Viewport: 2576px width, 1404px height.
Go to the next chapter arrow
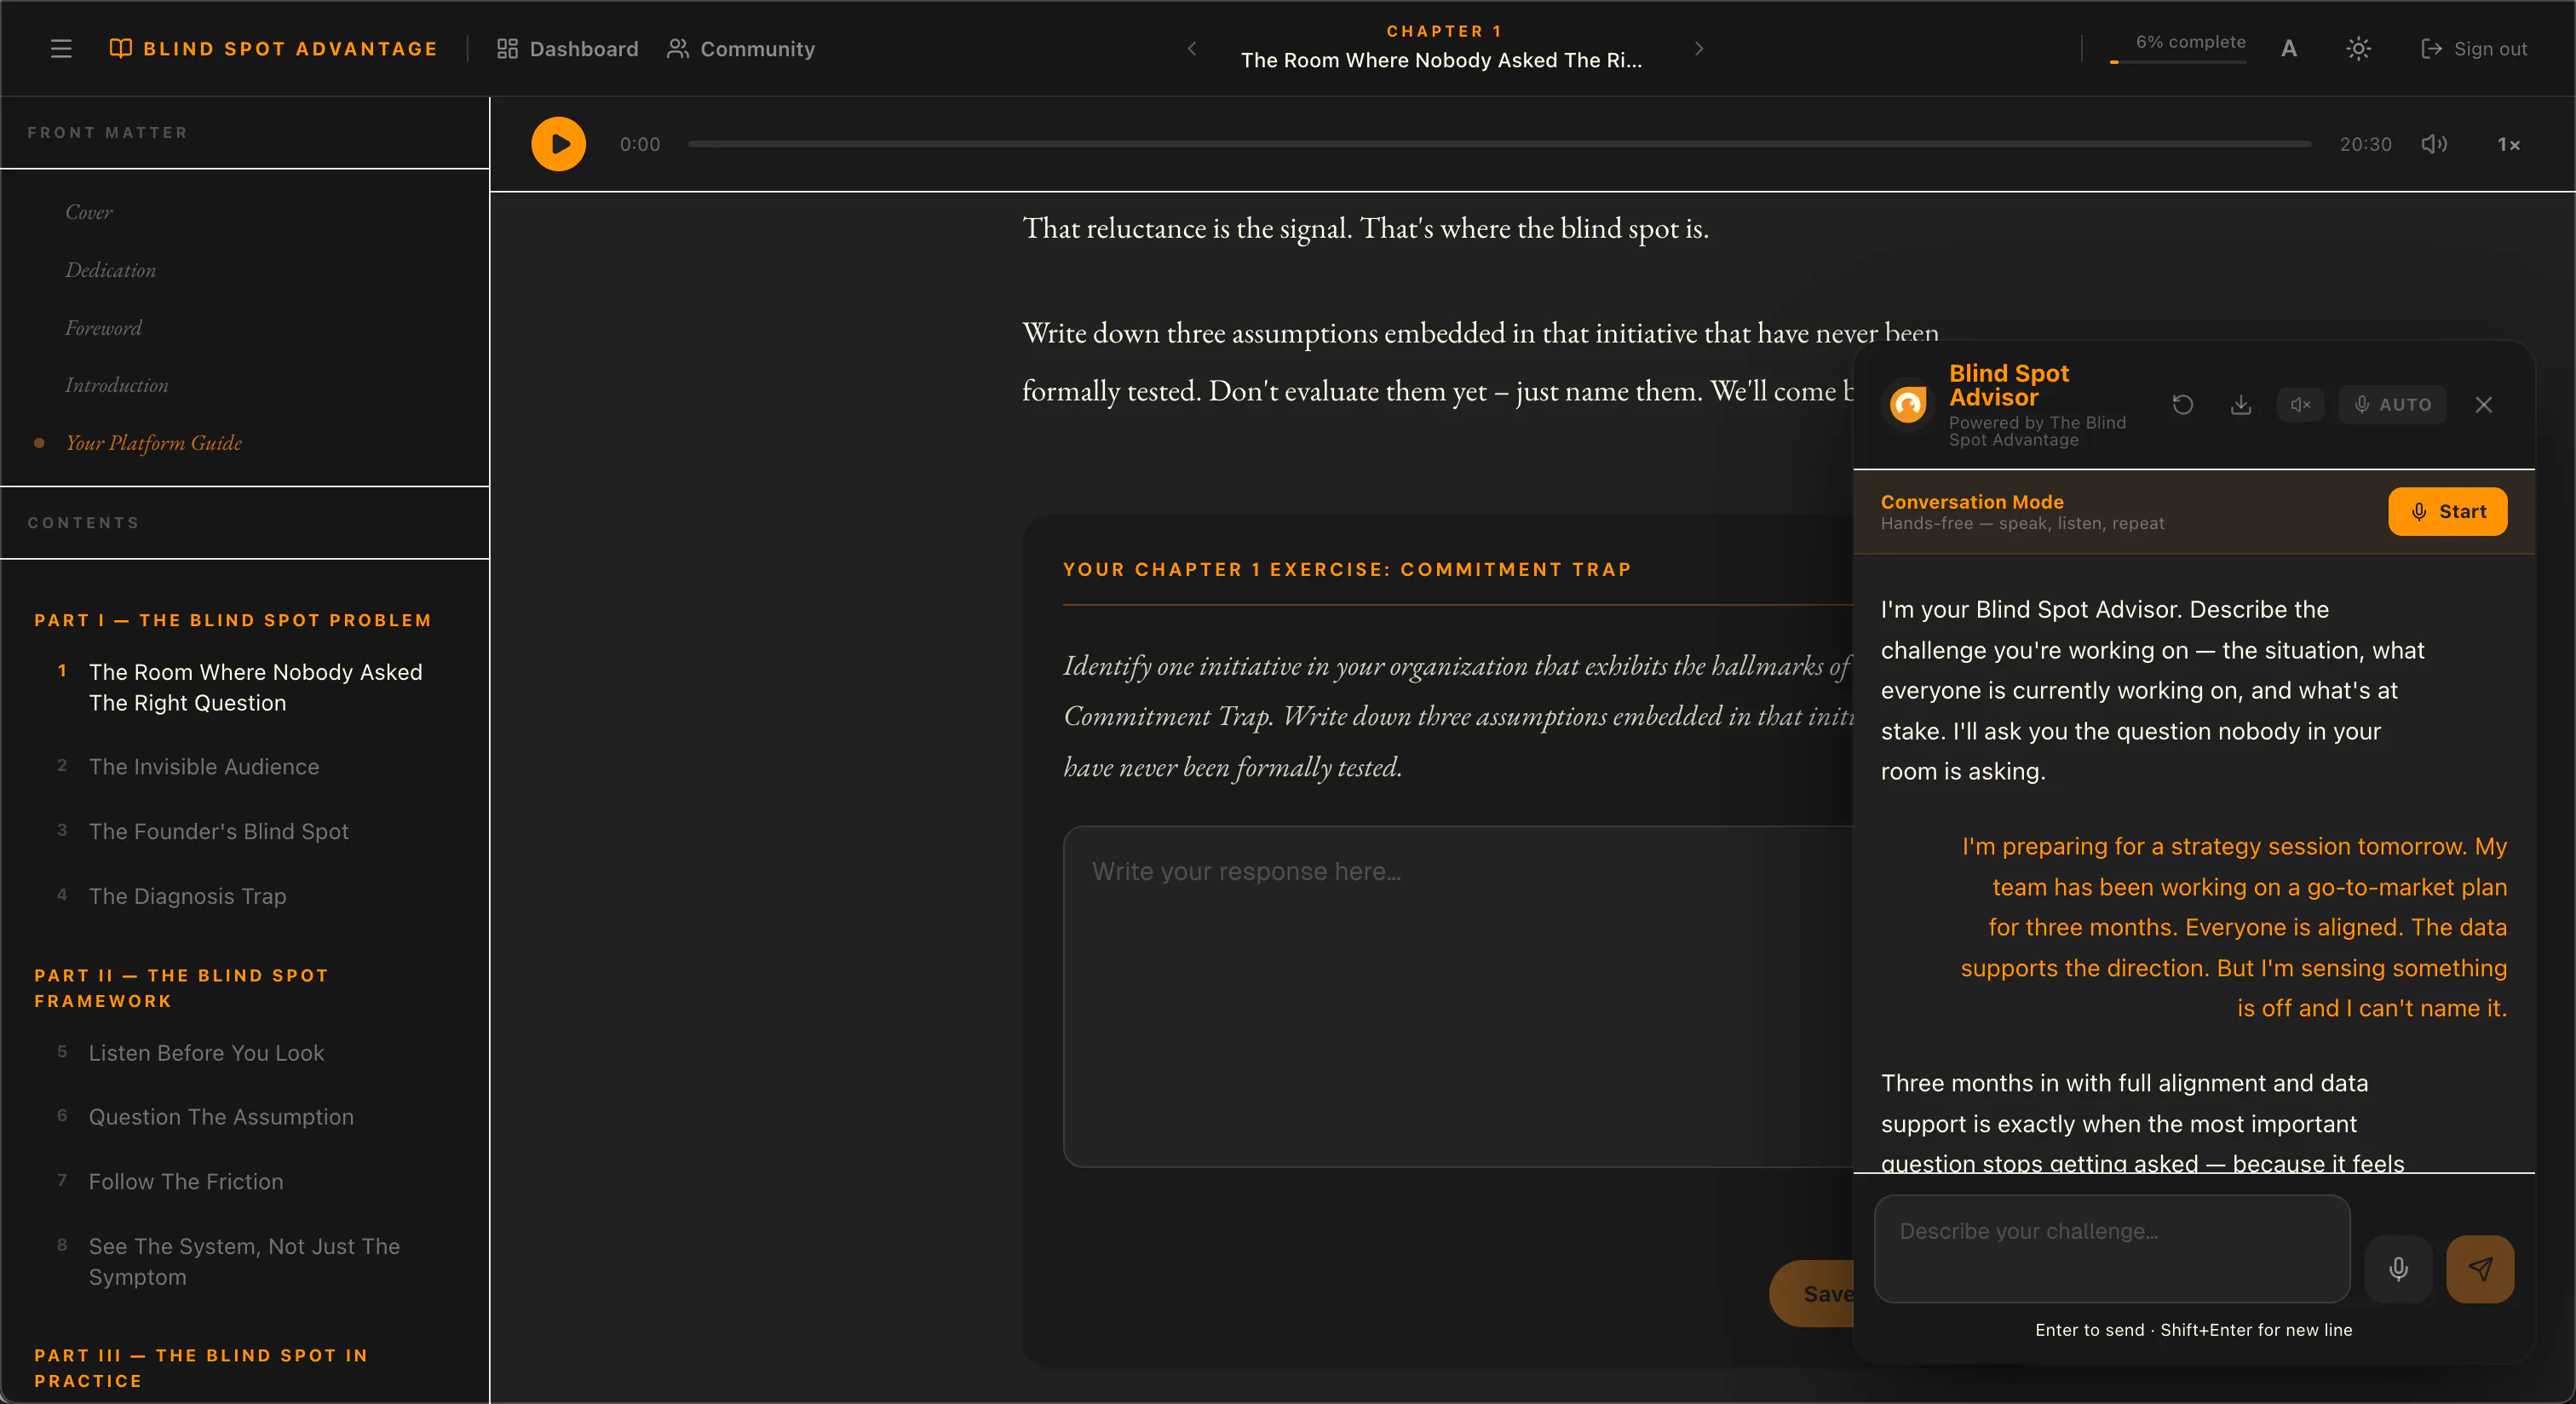point(1699,48)
